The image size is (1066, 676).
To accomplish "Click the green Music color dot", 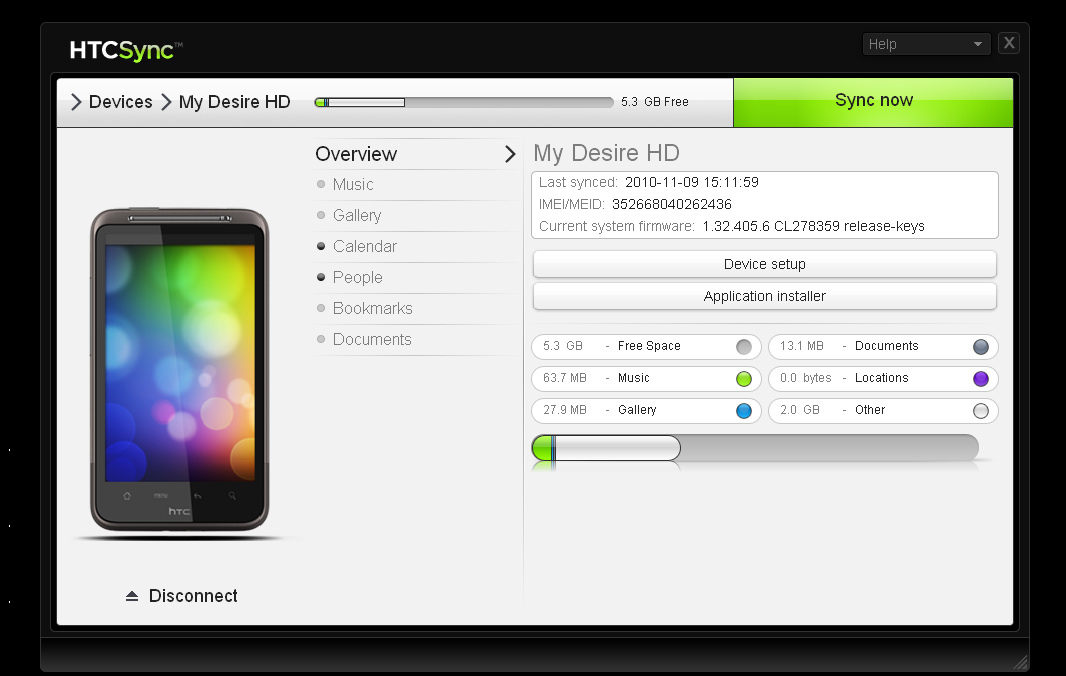I will 743,379.
